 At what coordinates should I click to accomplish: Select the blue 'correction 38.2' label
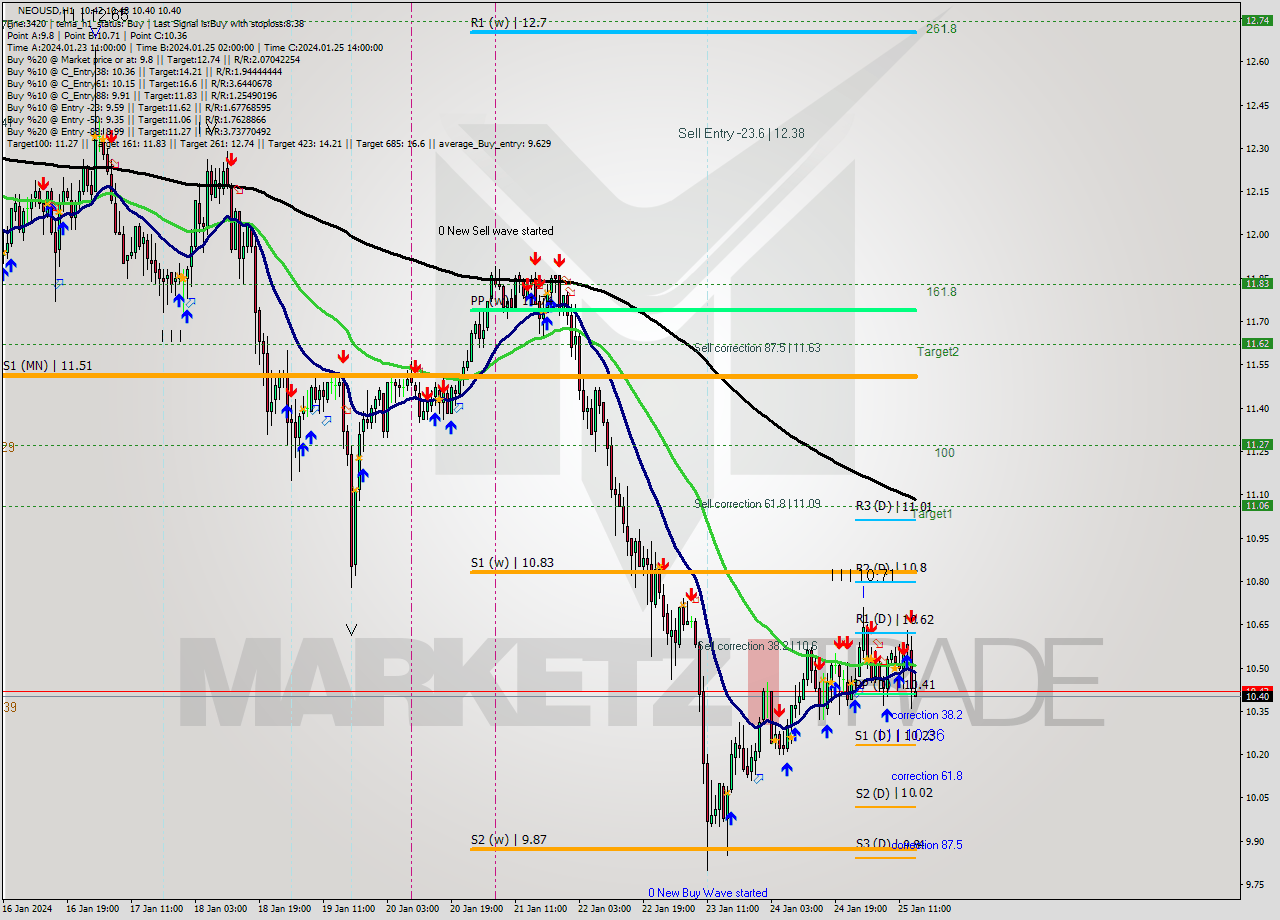click(927, 715)
